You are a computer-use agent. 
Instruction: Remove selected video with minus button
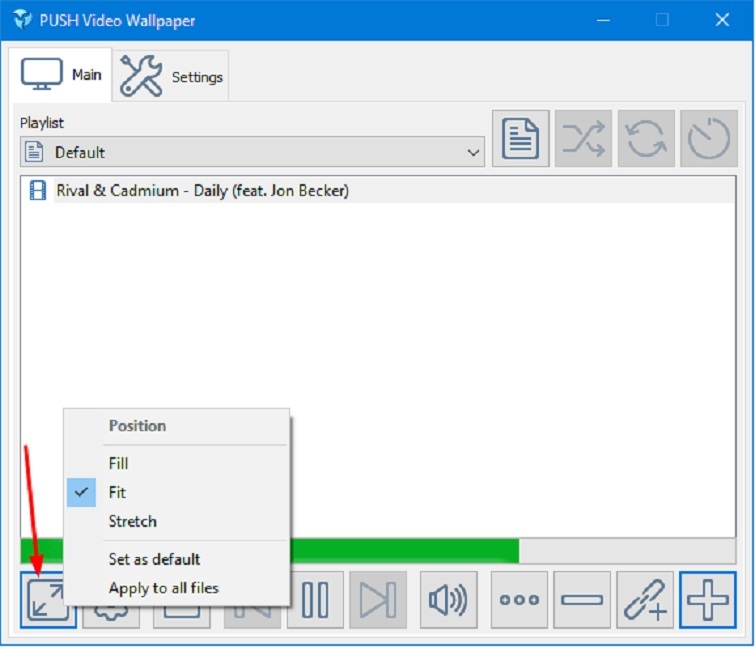[x=582, y=600]
